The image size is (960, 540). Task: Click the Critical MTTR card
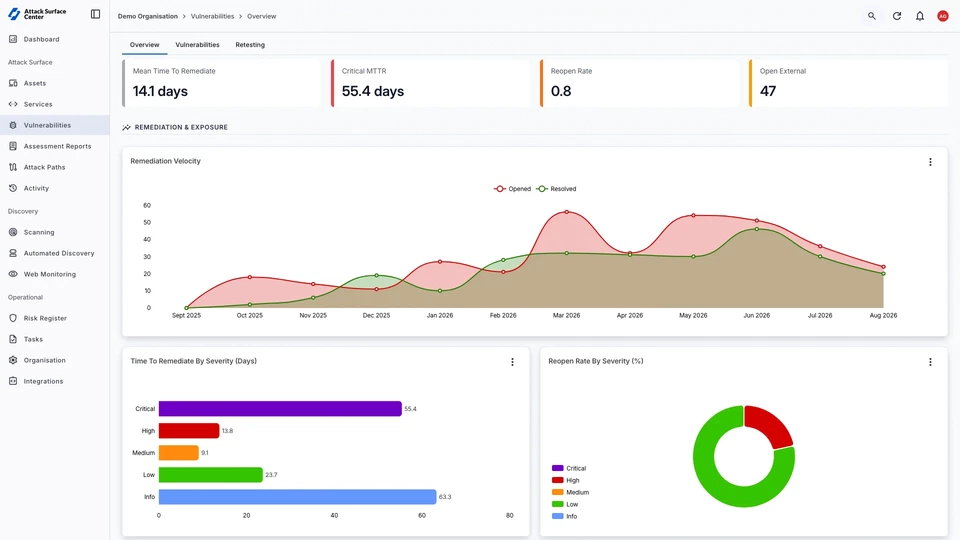(430, 83)
